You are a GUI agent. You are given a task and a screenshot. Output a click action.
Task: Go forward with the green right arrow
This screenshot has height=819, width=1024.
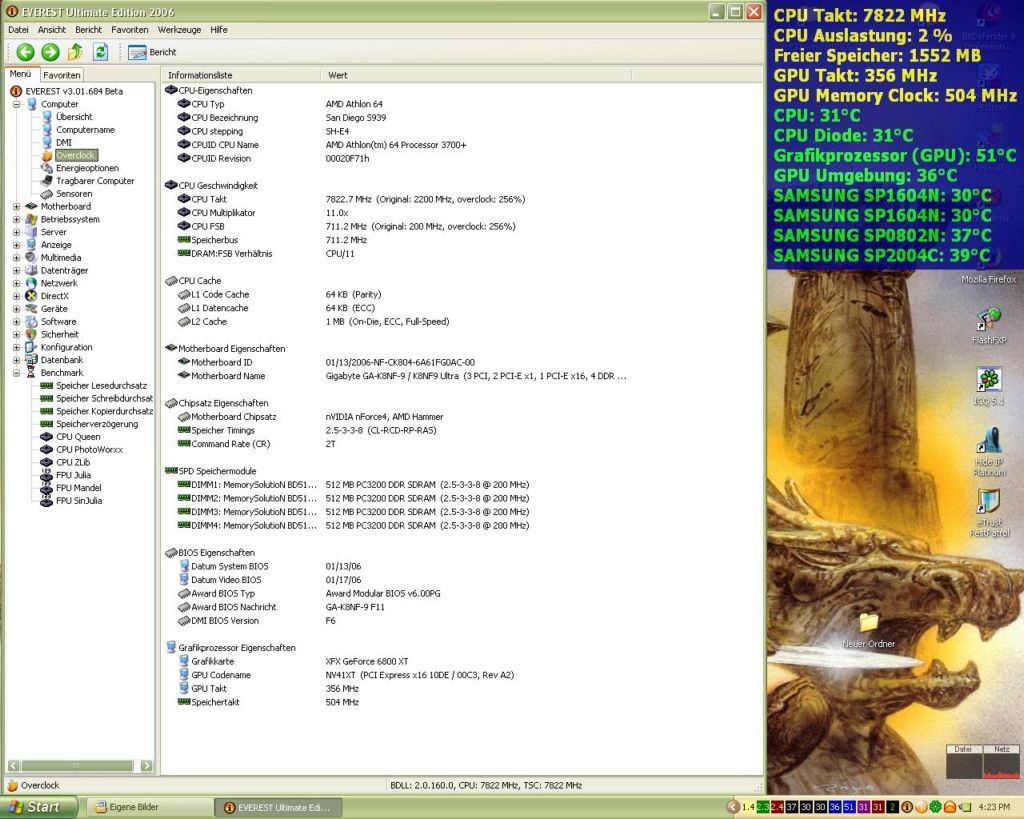(50, 52)
